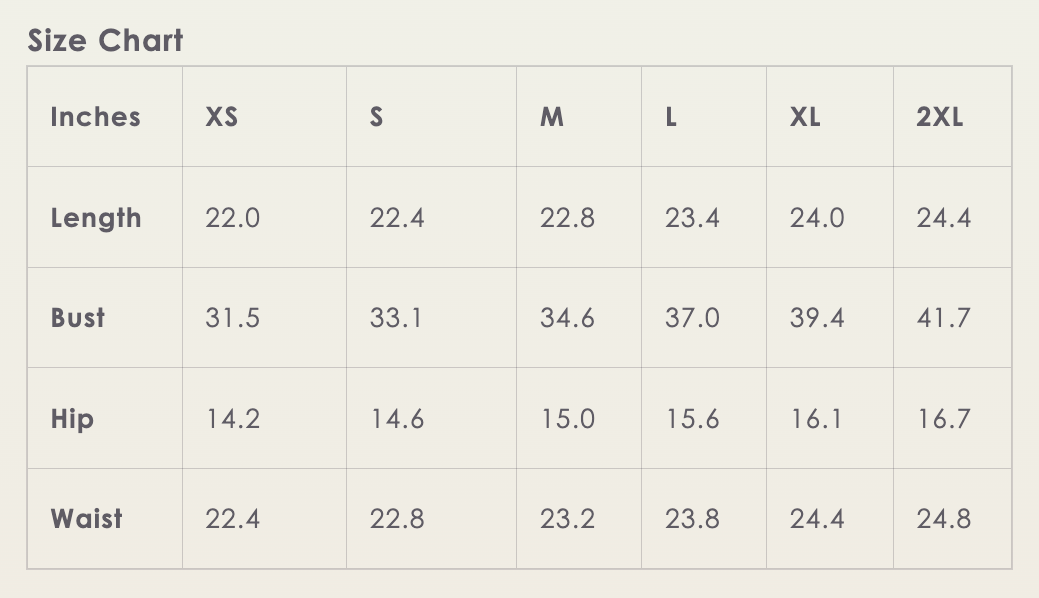Click the 23.2 waist value for M
Image resolution: width=1039 pixels, height=598 pixels.
coord(567,519)
